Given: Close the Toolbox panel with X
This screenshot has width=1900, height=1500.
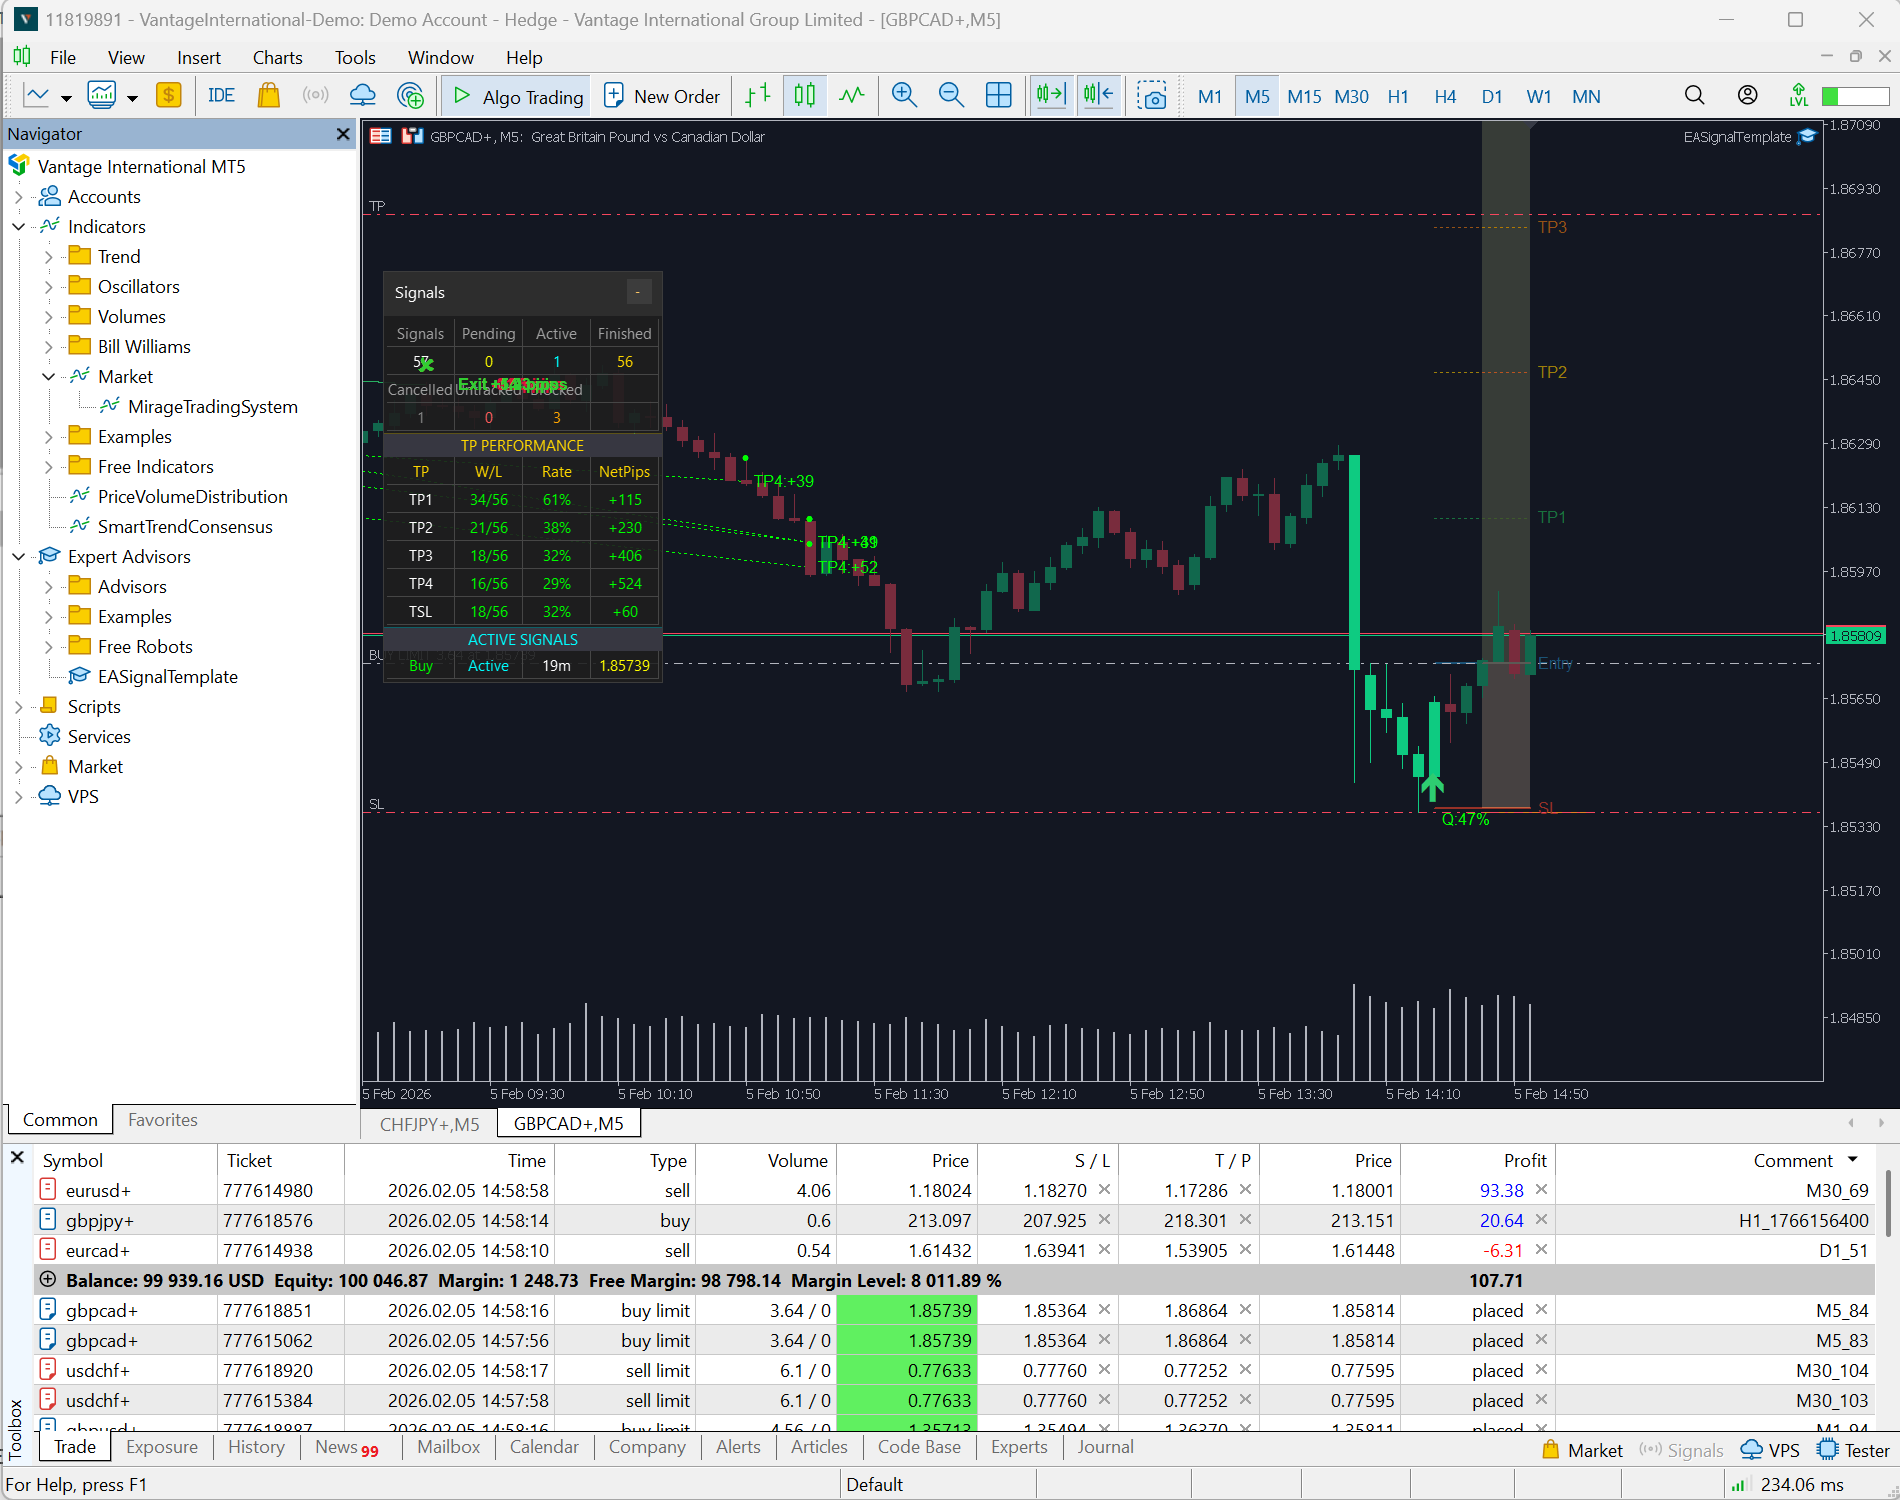Looking at the screenshot, I should click(x=17, y=1157).
